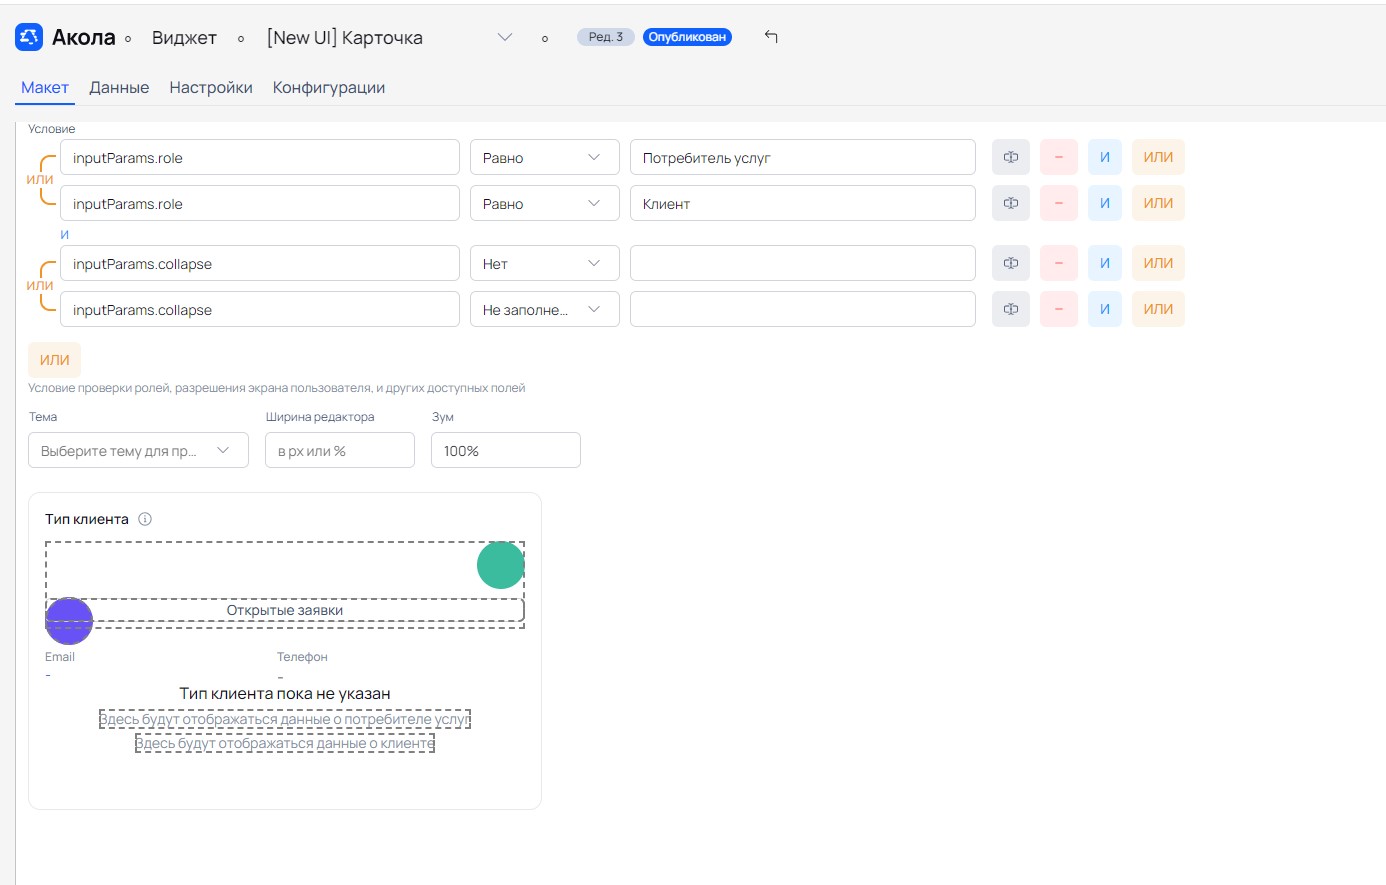Click the Открытые заявки button in preview
1386x885 pixels.
(x=285, y=610)
